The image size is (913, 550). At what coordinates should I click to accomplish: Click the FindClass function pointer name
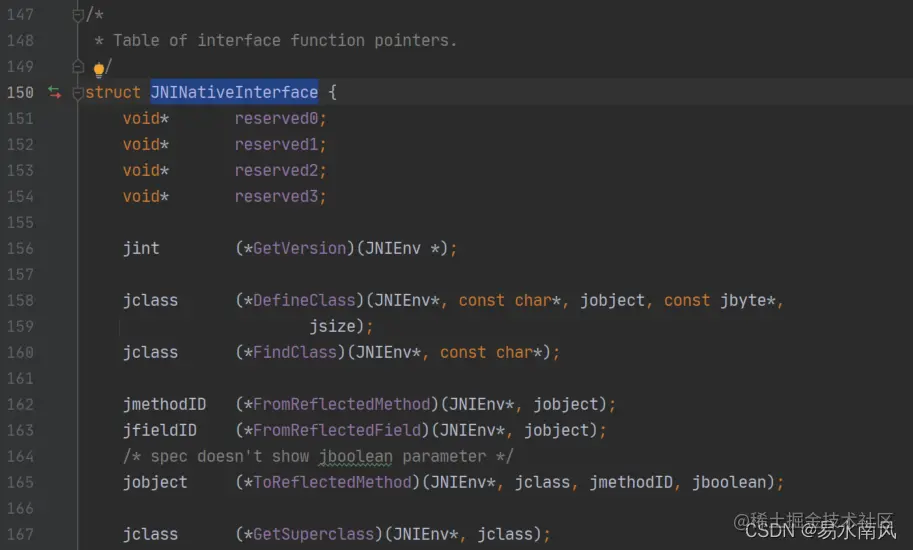coord(295,352)
